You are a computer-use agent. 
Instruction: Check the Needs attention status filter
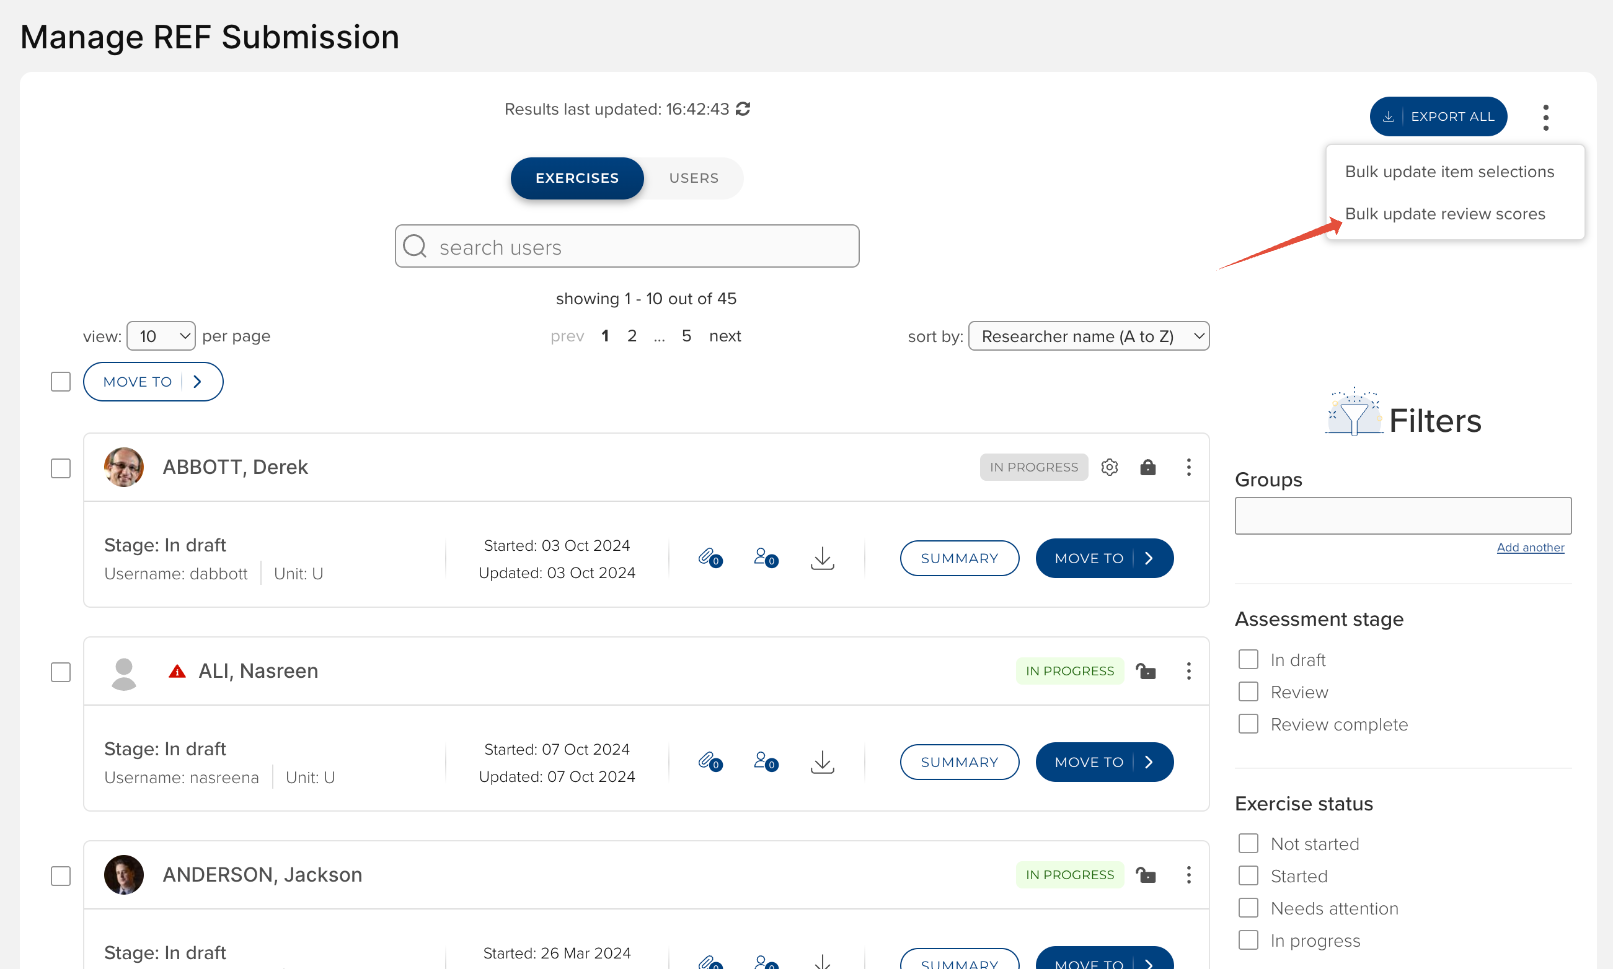point(1248,908)
